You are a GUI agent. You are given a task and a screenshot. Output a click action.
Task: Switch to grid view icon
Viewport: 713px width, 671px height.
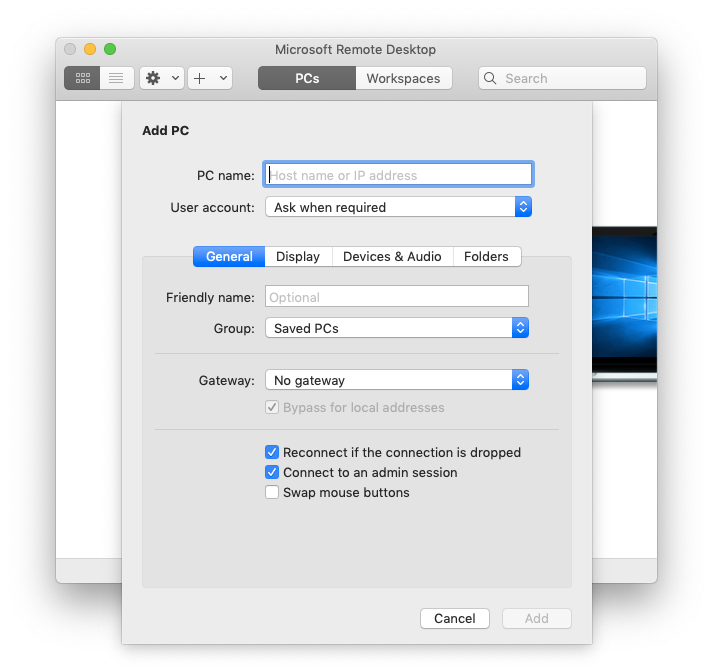(82, 78)
